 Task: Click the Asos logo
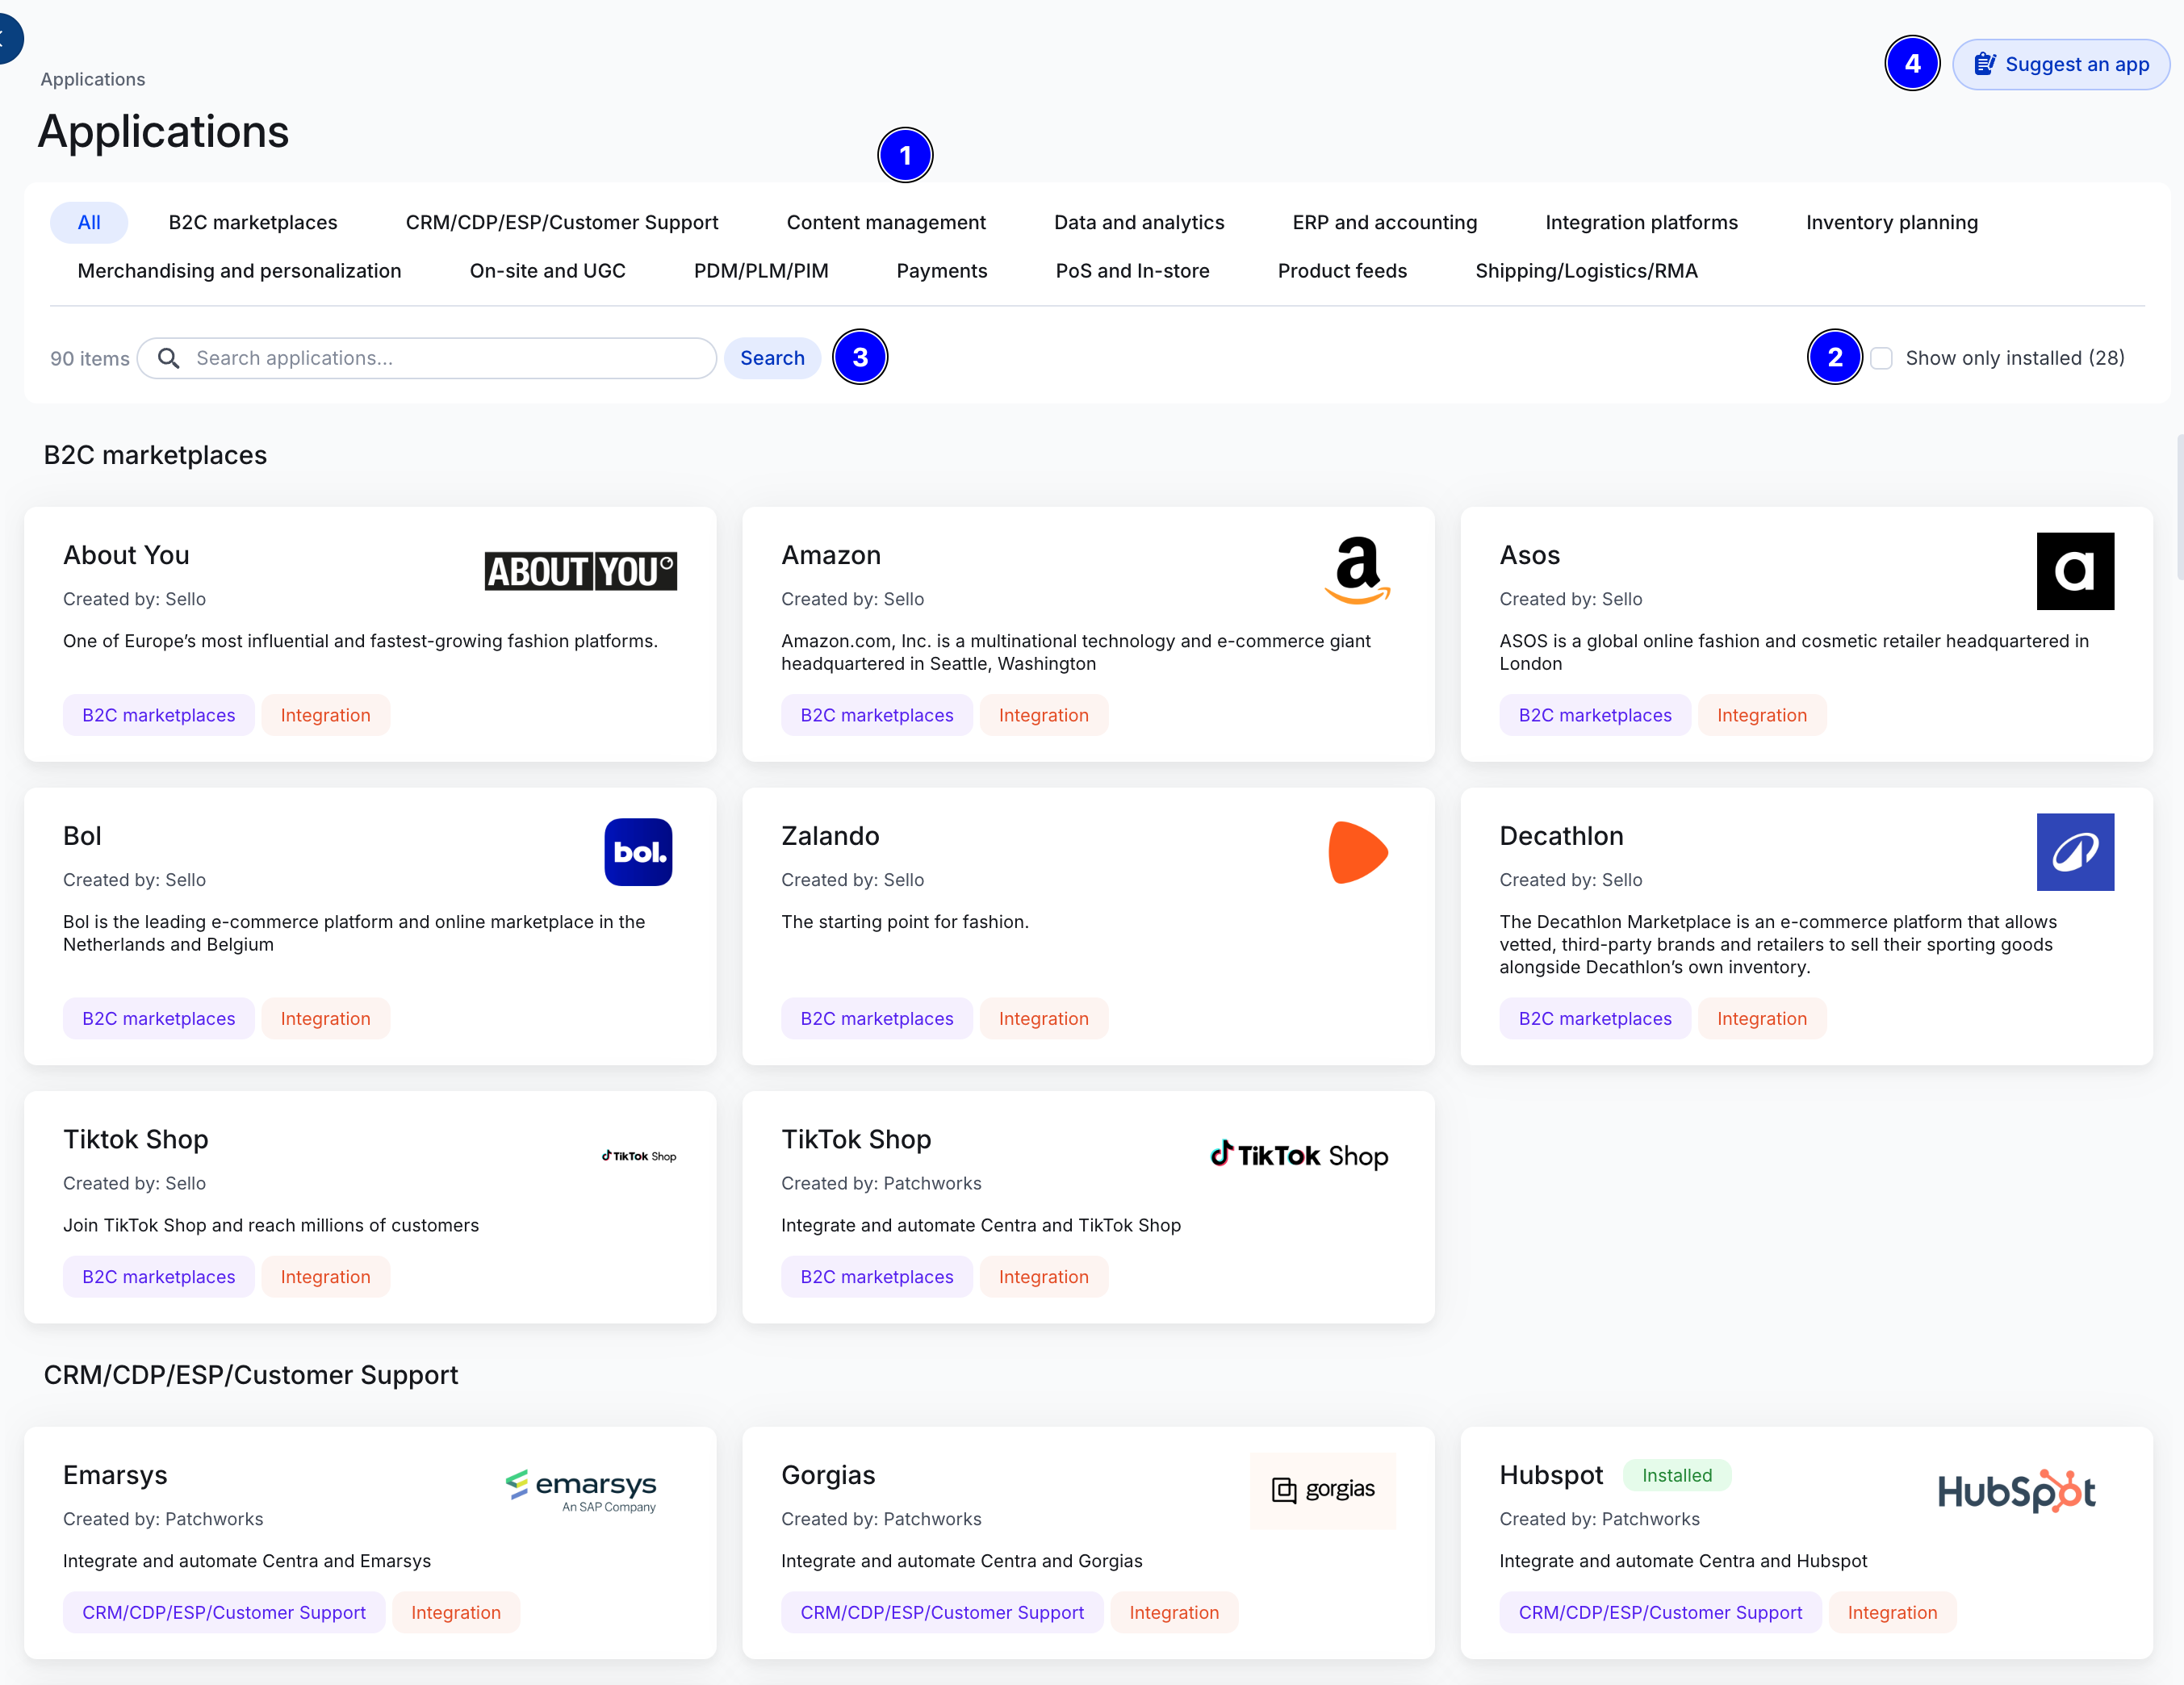click(x=2075, y=571)
